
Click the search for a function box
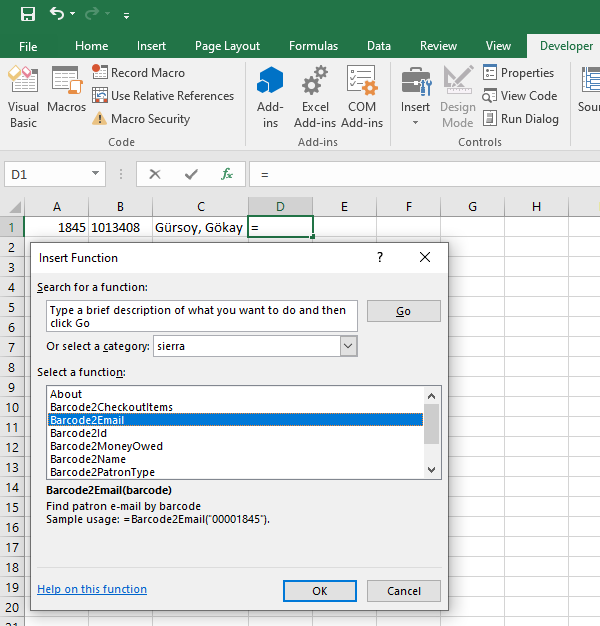tap(202, 316)
